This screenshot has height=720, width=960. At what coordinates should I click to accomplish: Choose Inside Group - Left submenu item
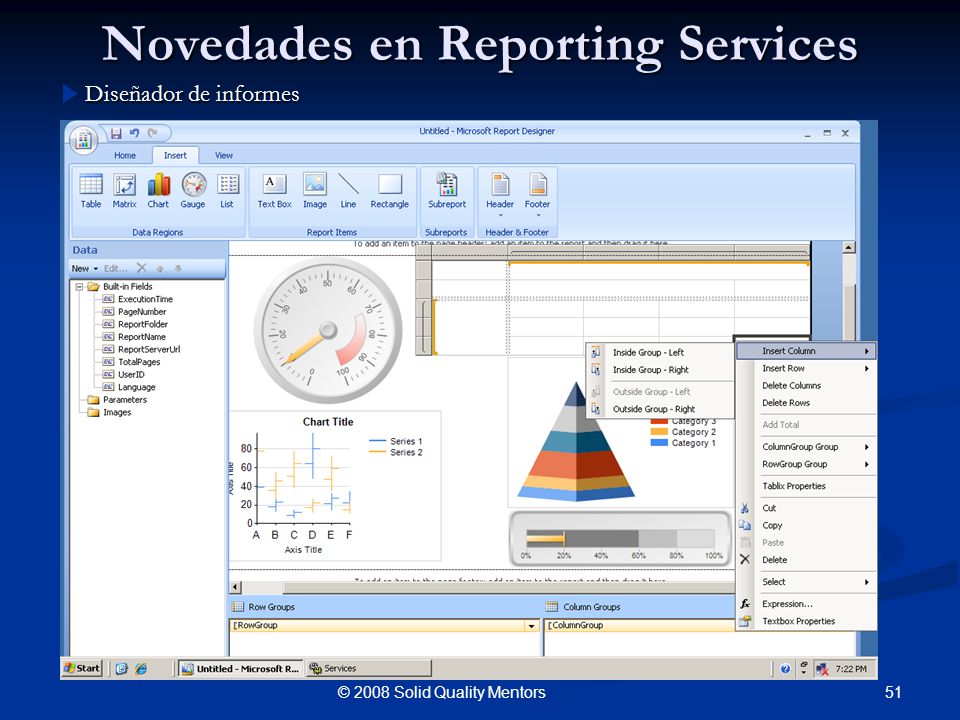pos(660,353)
